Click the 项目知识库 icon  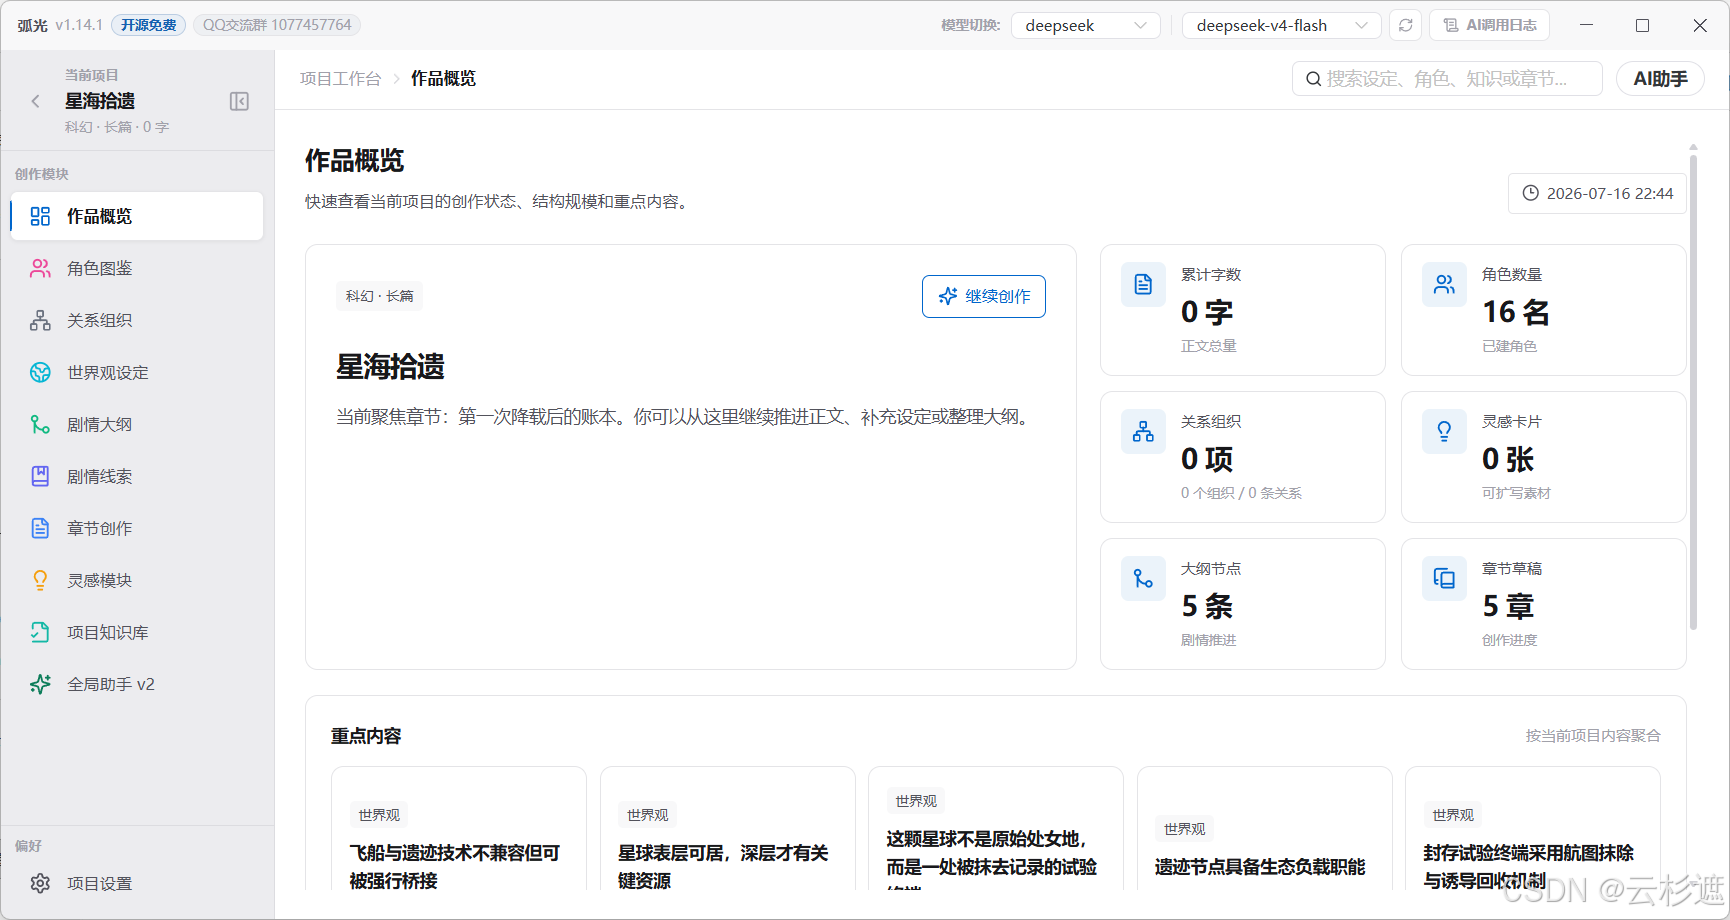40,632
